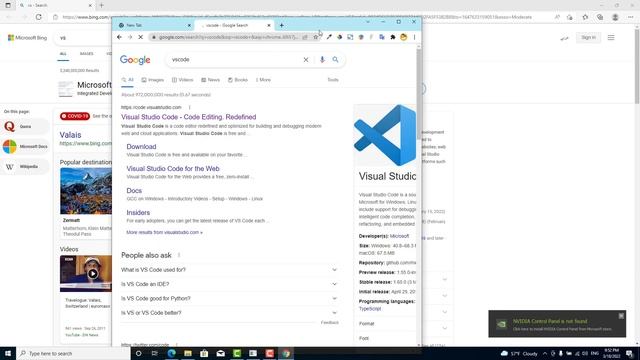Click Zermatt thumbnail on Bing page

pyautogui.click(x=86, y=191)
